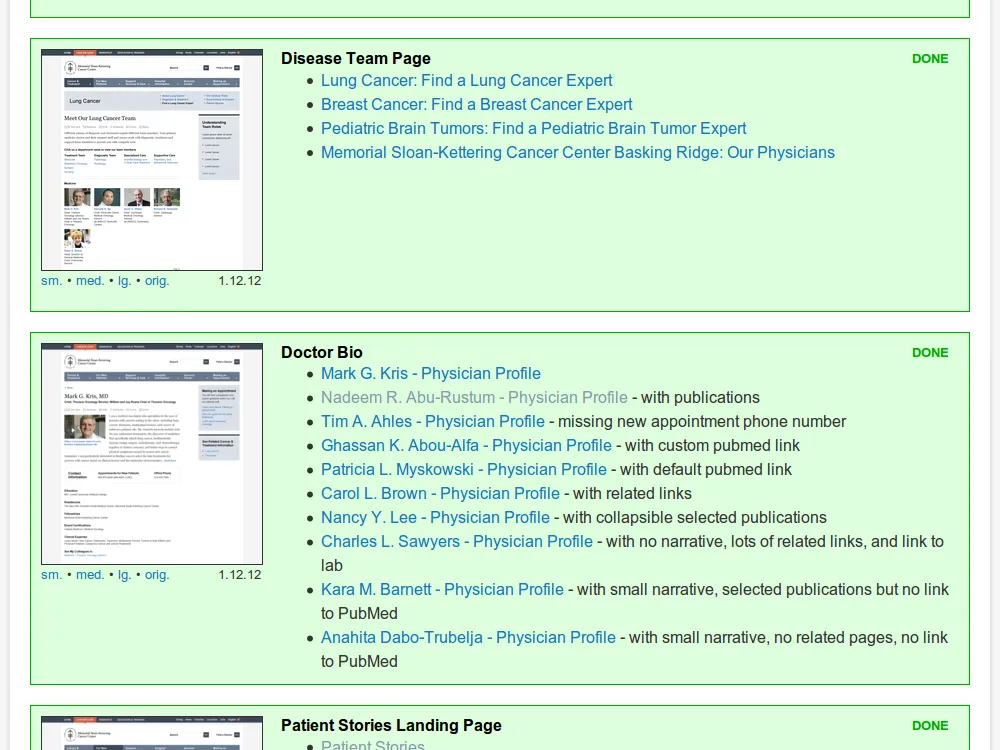
Task: Open the Disease Team Page thumbnail image
Action: (x=152, y=160)
